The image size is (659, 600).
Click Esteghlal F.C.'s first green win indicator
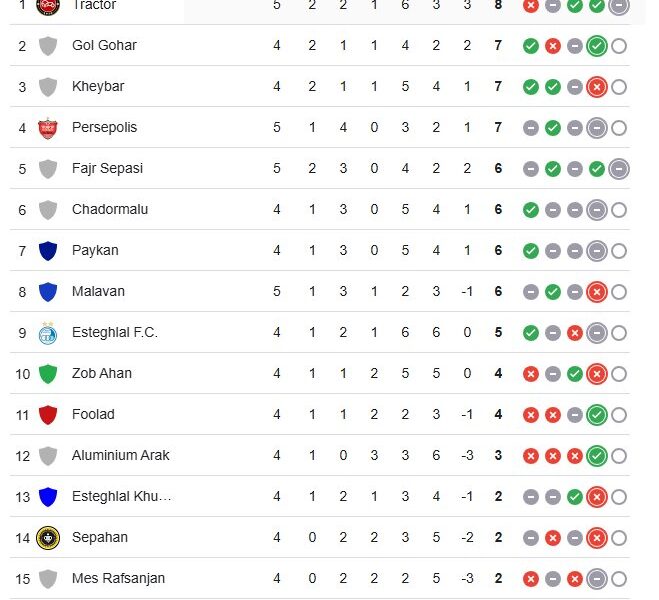[x=531, y=333]
